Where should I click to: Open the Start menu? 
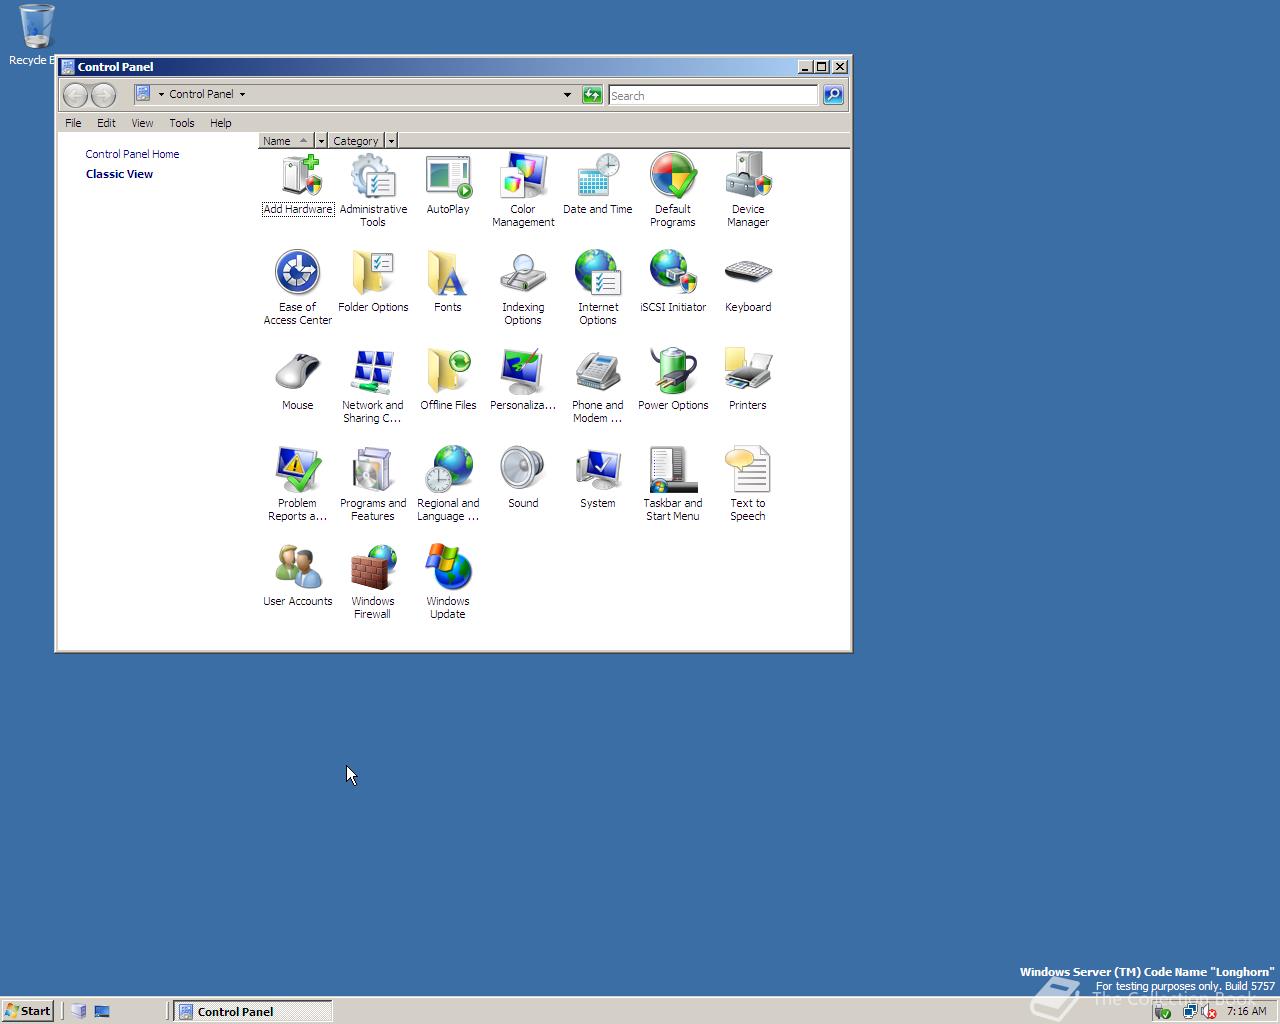coord(27,1011)
